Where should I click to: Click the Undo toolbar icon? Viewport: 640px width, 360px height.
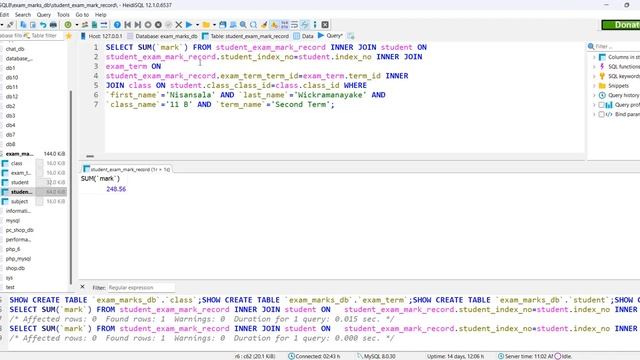tap(43, 25)
